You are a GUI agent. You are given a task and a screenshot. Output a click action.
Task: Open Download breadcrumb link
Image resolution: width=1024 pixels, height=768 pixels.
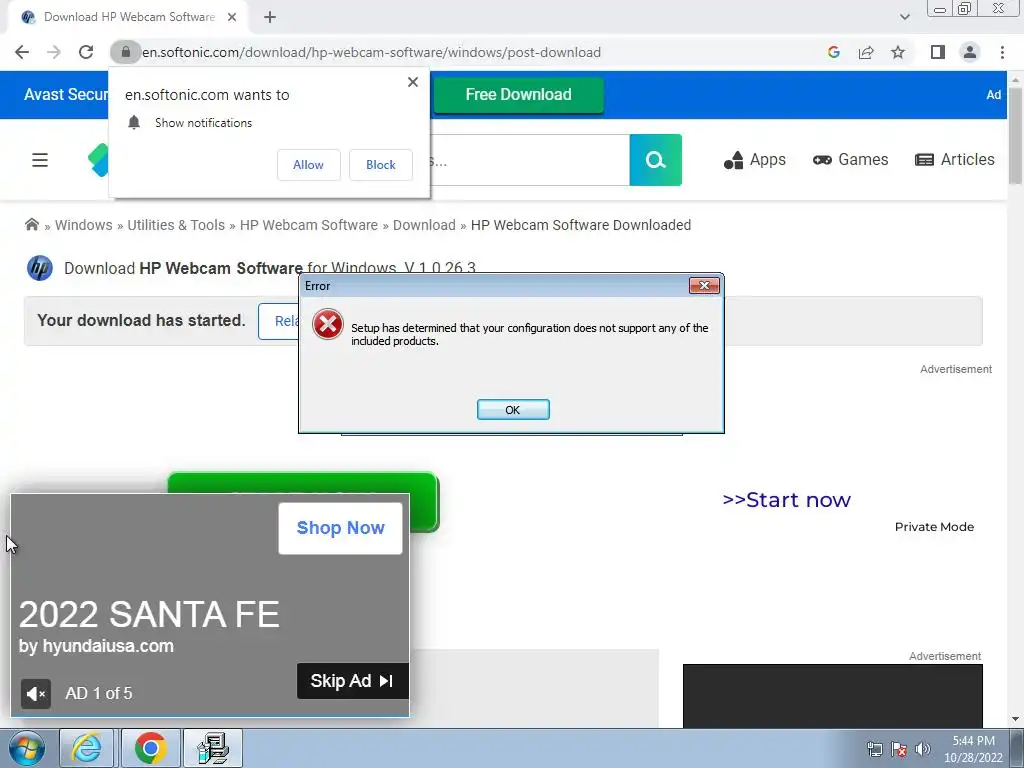[424, 225]
